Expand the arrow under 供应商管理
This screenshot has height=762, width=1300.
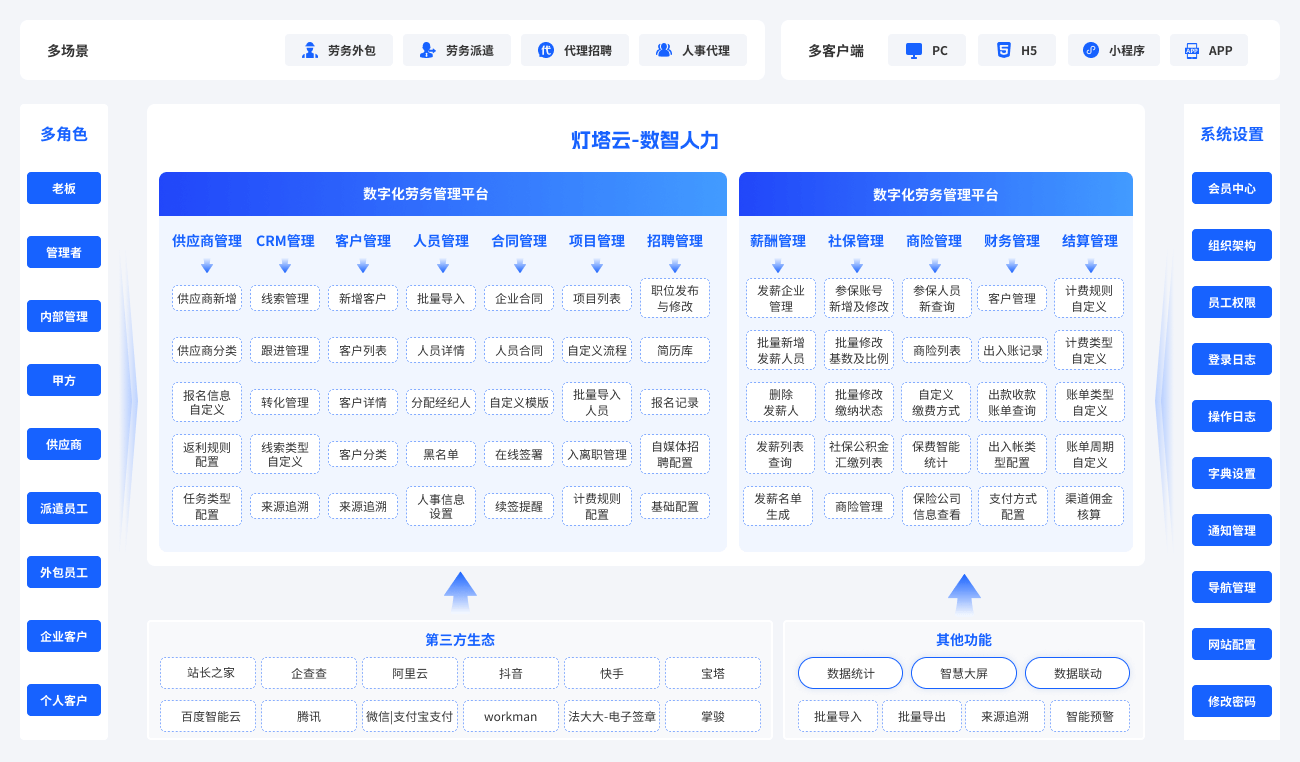207,267
